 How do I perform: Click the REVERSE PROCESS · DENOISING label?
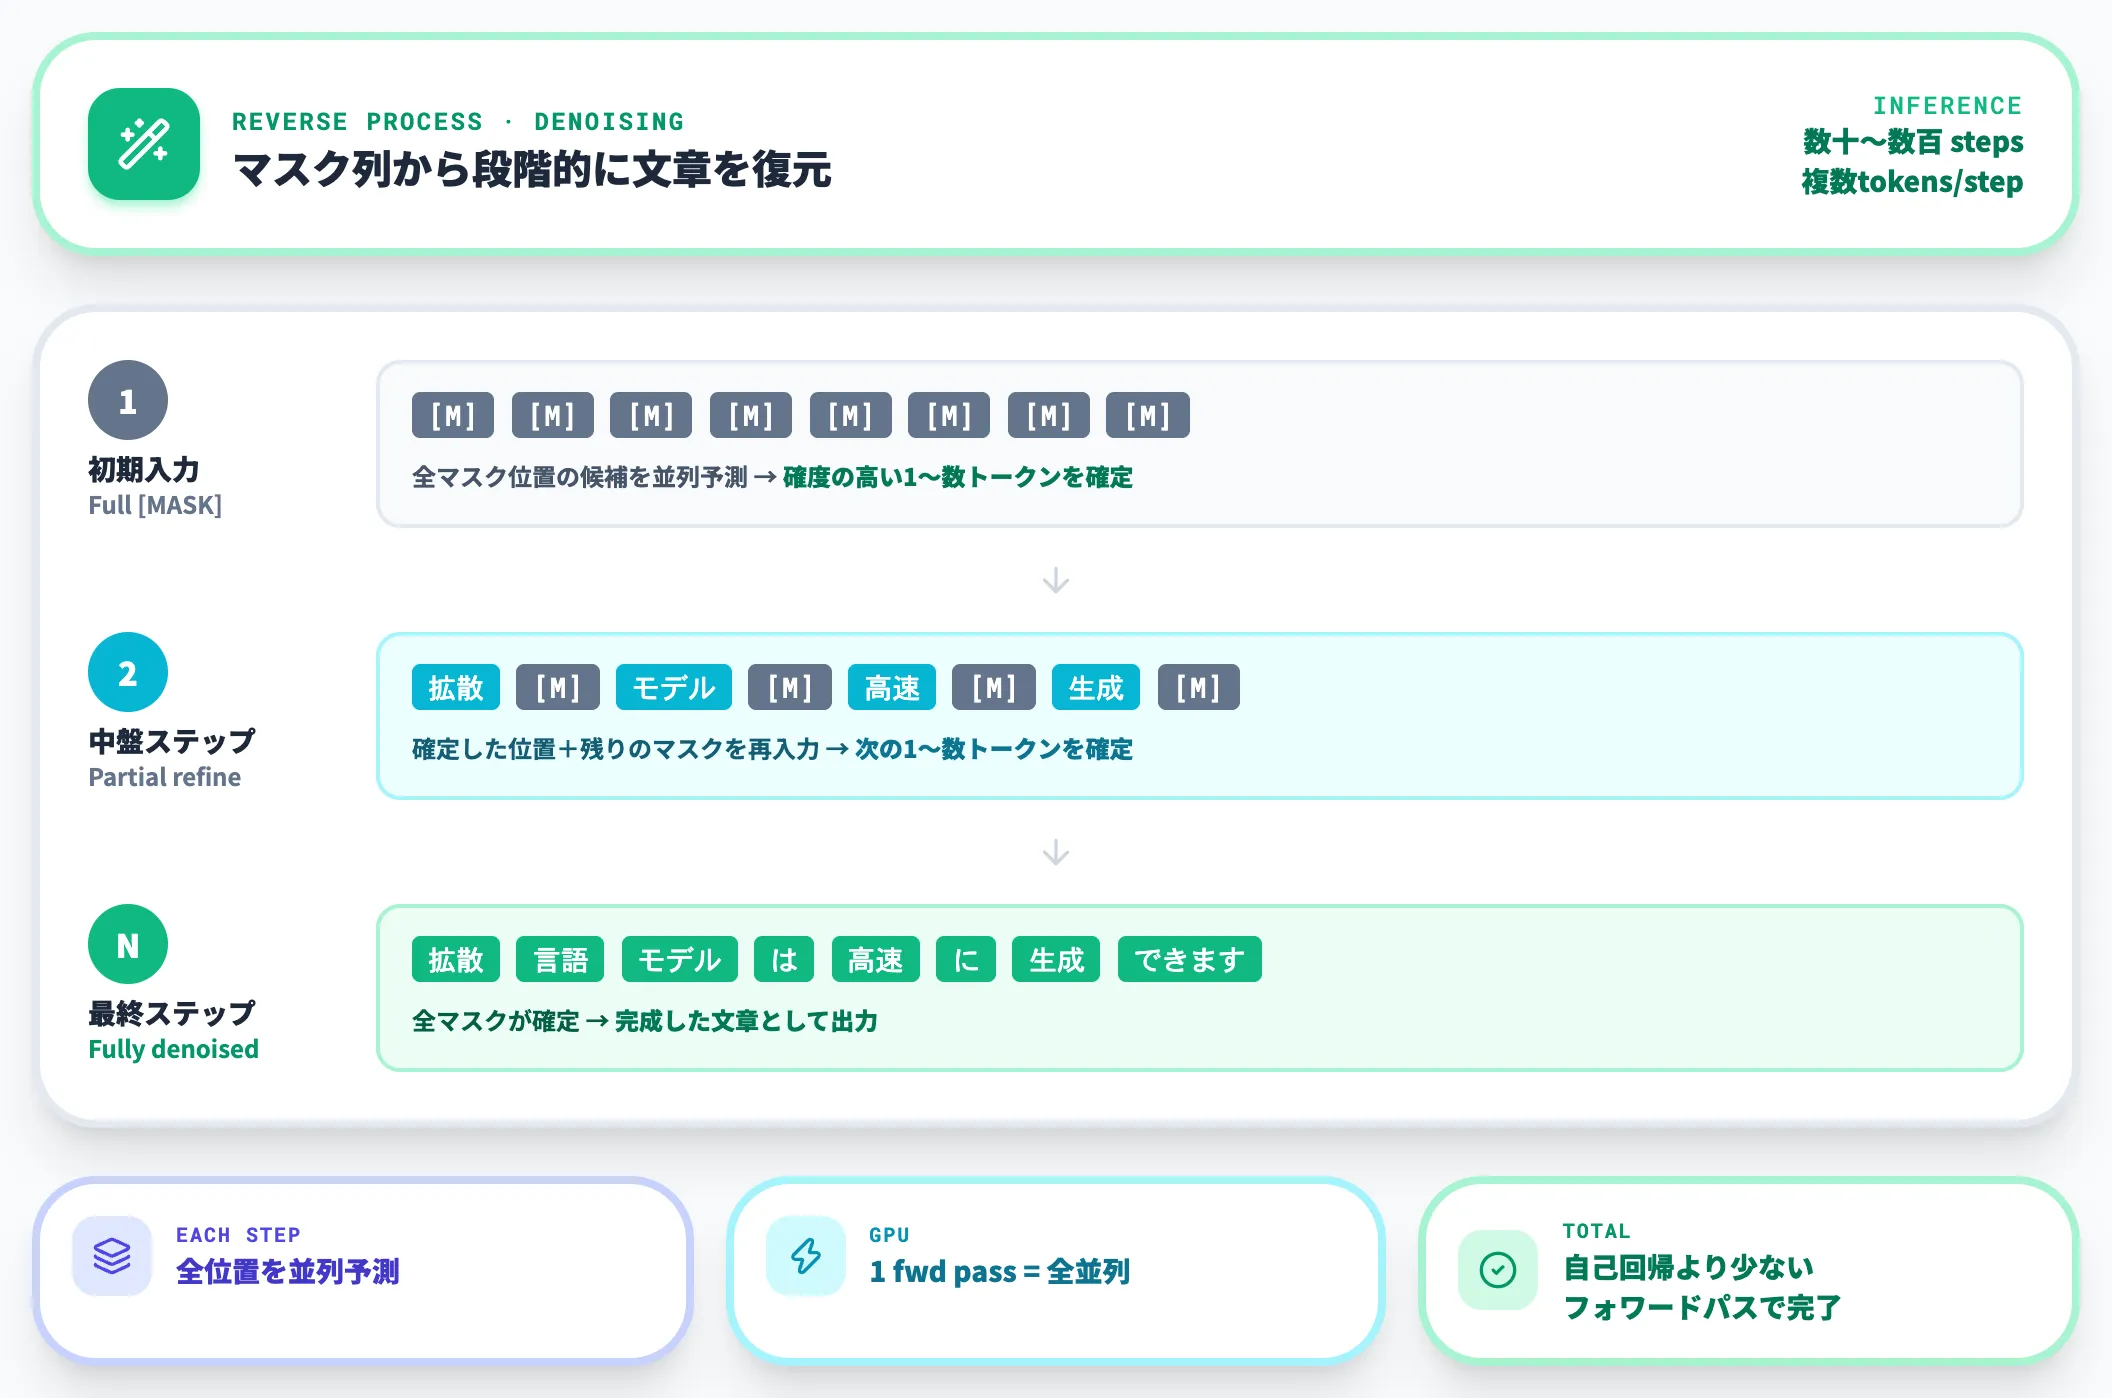click(x=458, y=122)
